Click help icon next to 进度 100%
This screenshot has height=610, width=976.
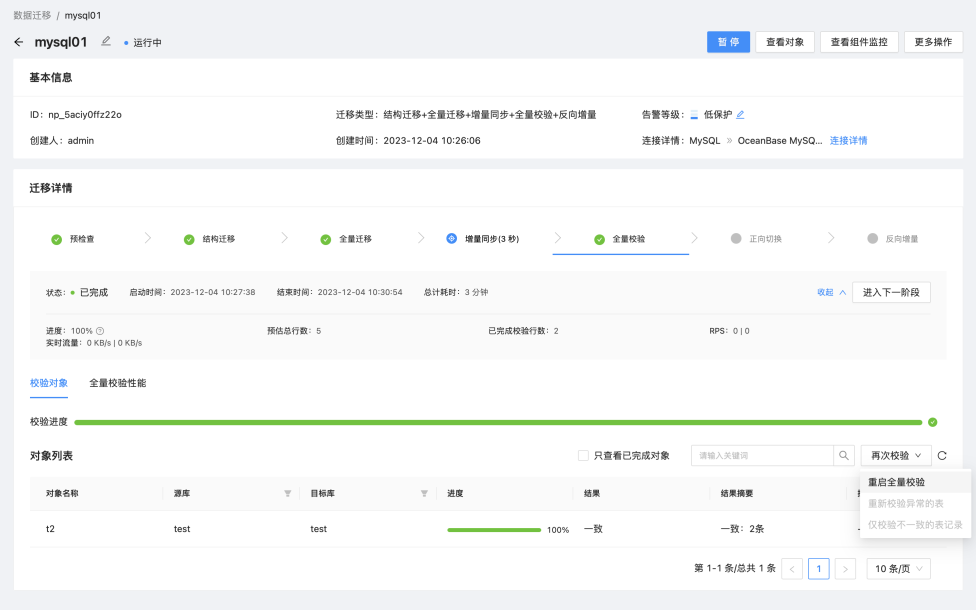pyautogui.click(x=100, y=331)
